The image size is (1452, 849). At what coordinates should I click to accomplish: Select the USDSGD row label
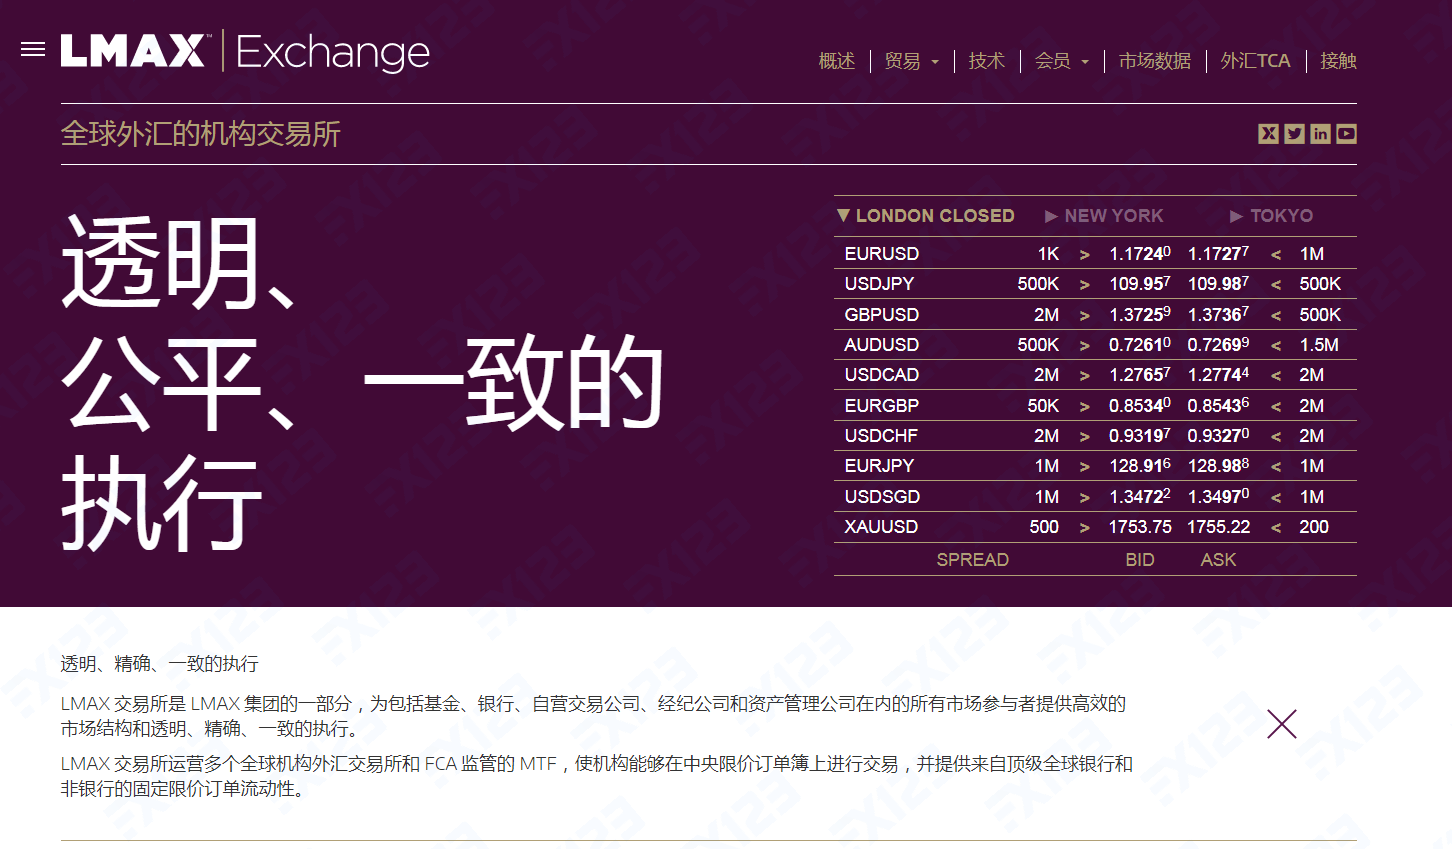(882, 497)
